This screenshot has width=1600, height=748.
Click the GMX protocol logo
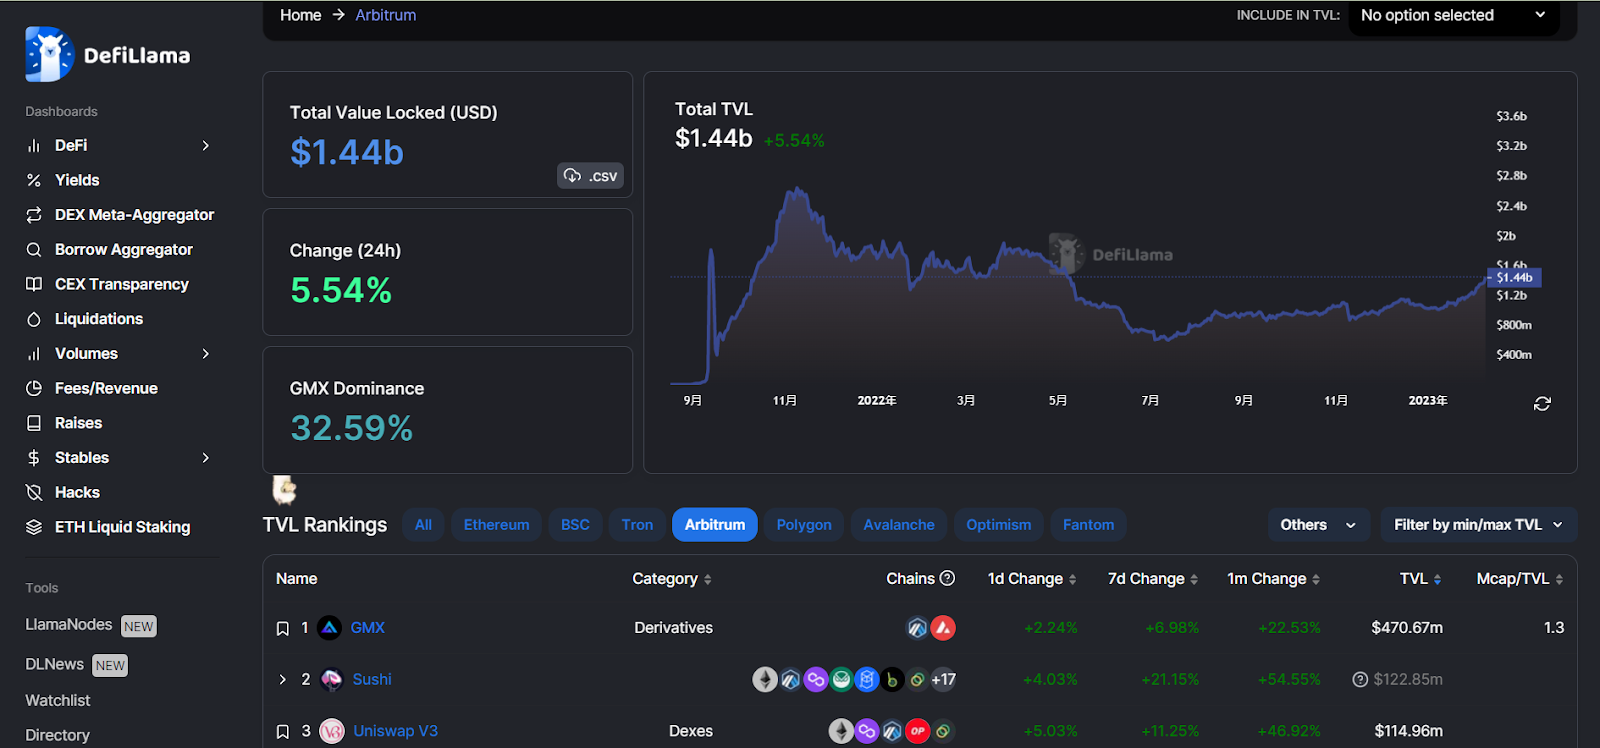pos(330,628)
